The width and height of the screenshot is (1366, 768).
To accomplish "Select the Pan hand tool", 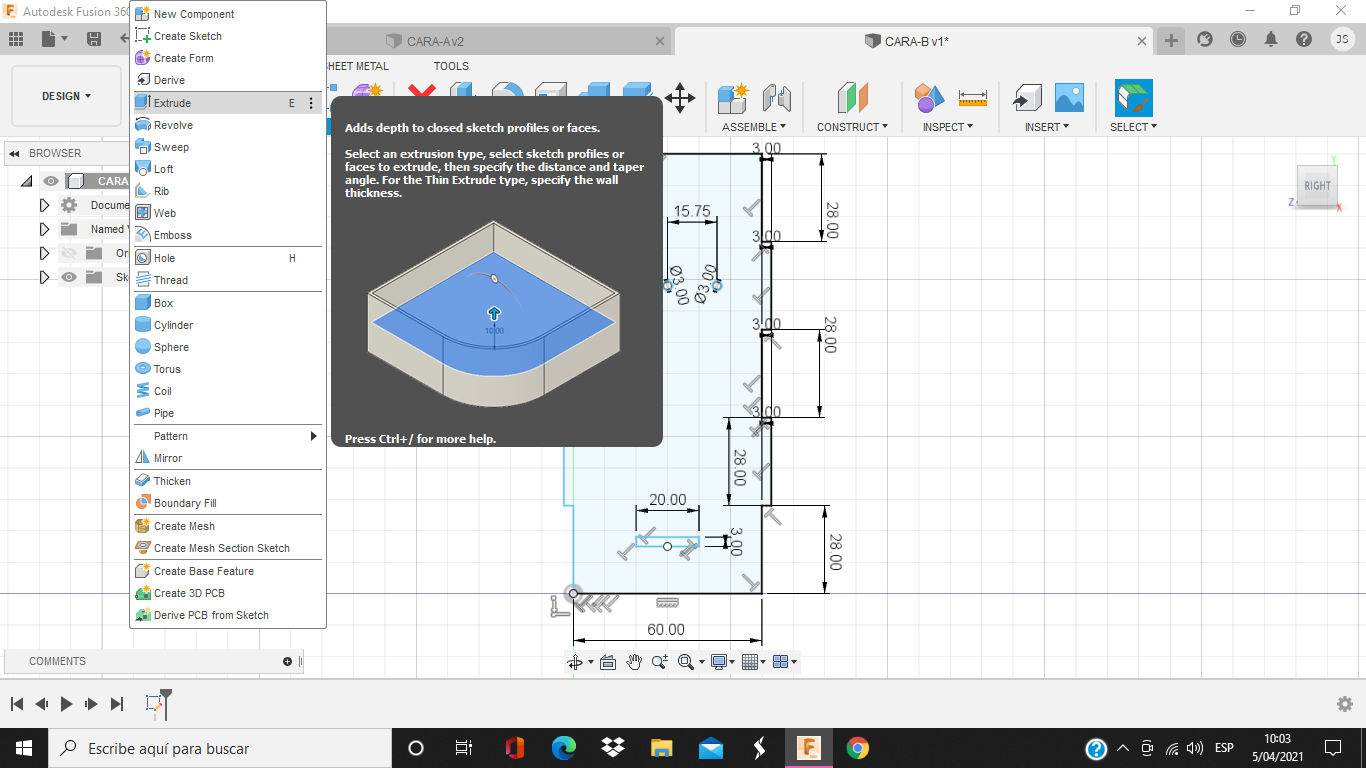I will pos(634,662).
